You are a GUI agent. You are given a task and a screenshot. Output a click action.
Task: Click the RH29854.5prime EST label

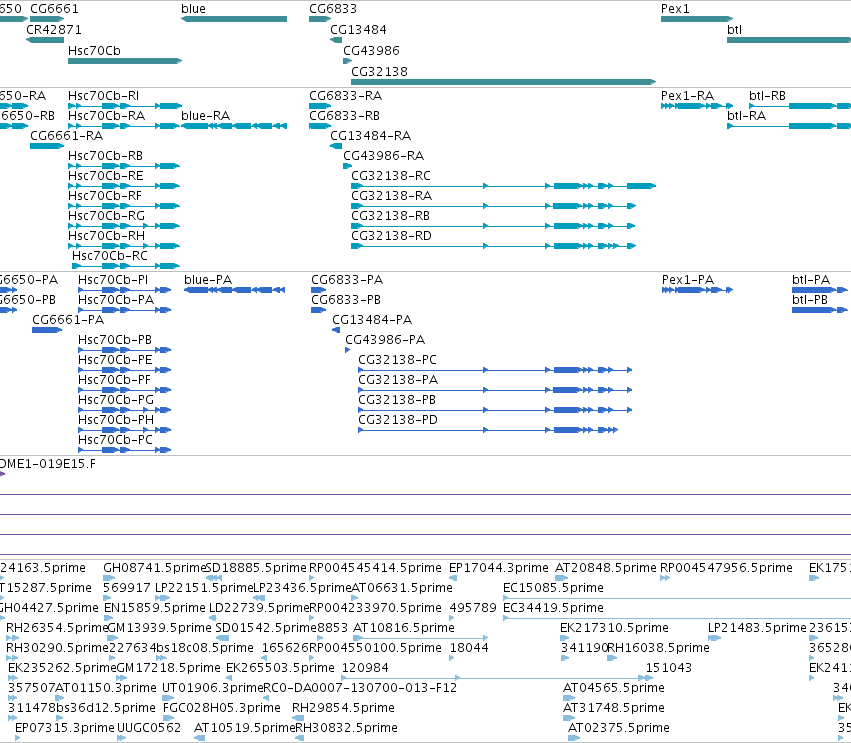click(343, 708)
